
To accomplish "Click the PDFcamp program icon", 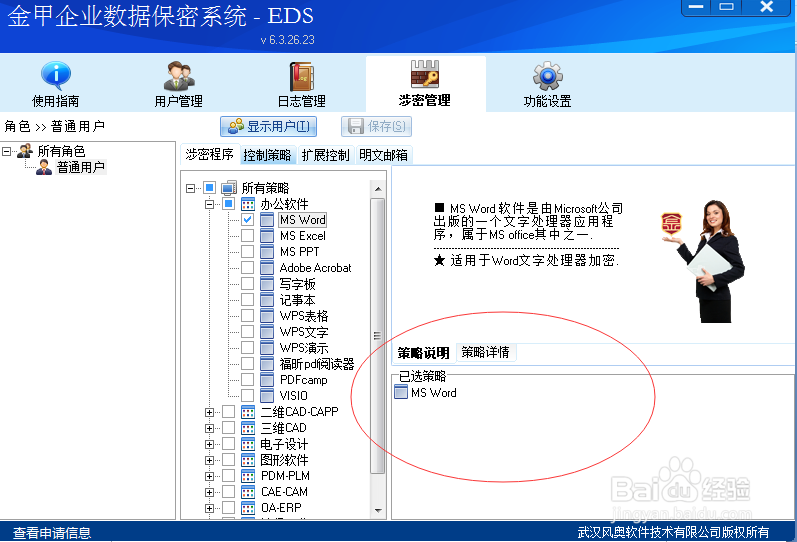I will (x=267, y=380).
